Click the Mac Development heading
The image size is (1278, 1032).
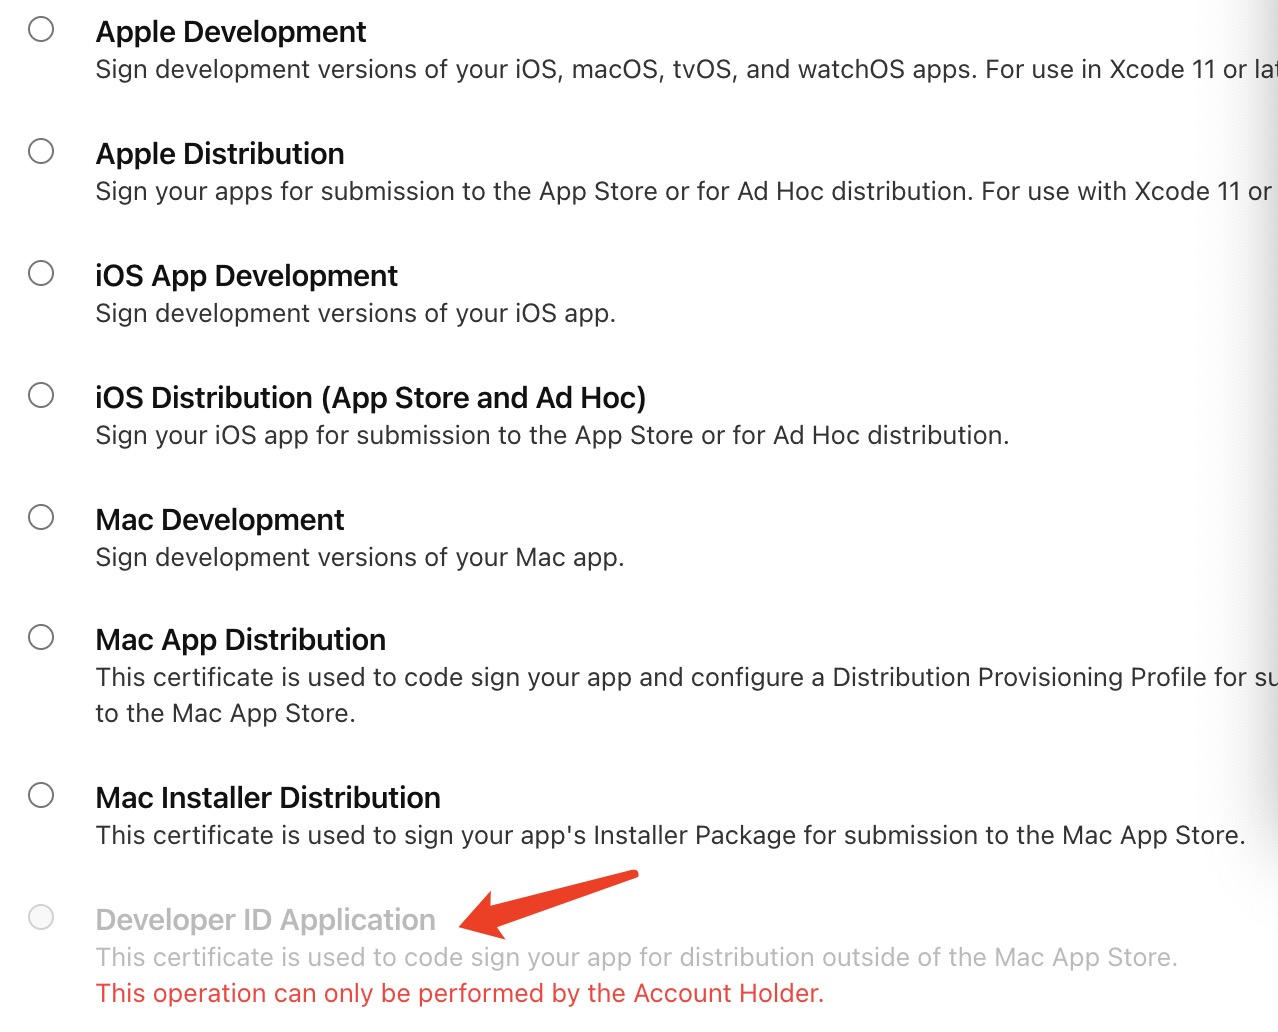pos(220,520)
